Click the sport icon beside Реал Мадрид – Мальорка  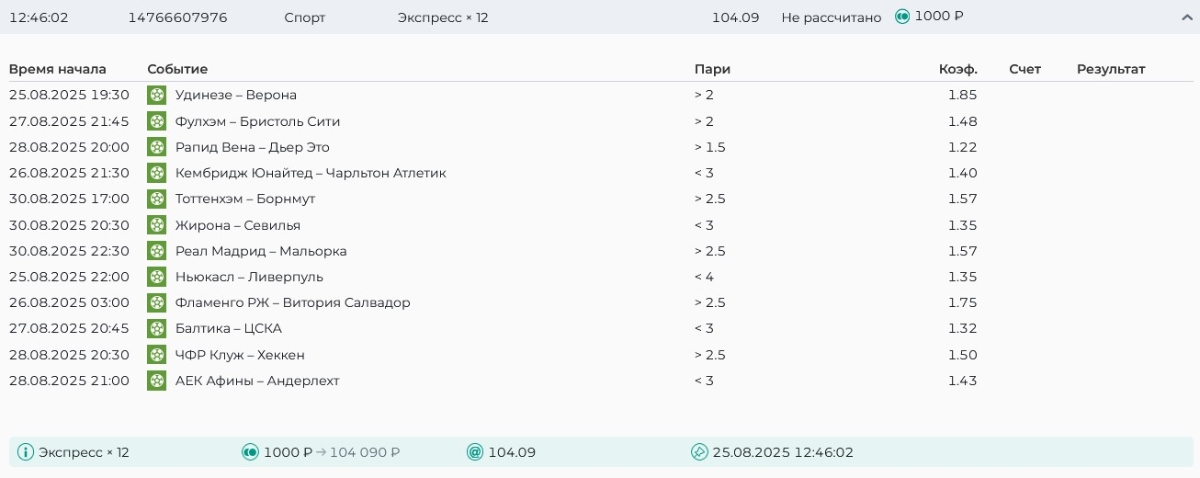[156, 251]
